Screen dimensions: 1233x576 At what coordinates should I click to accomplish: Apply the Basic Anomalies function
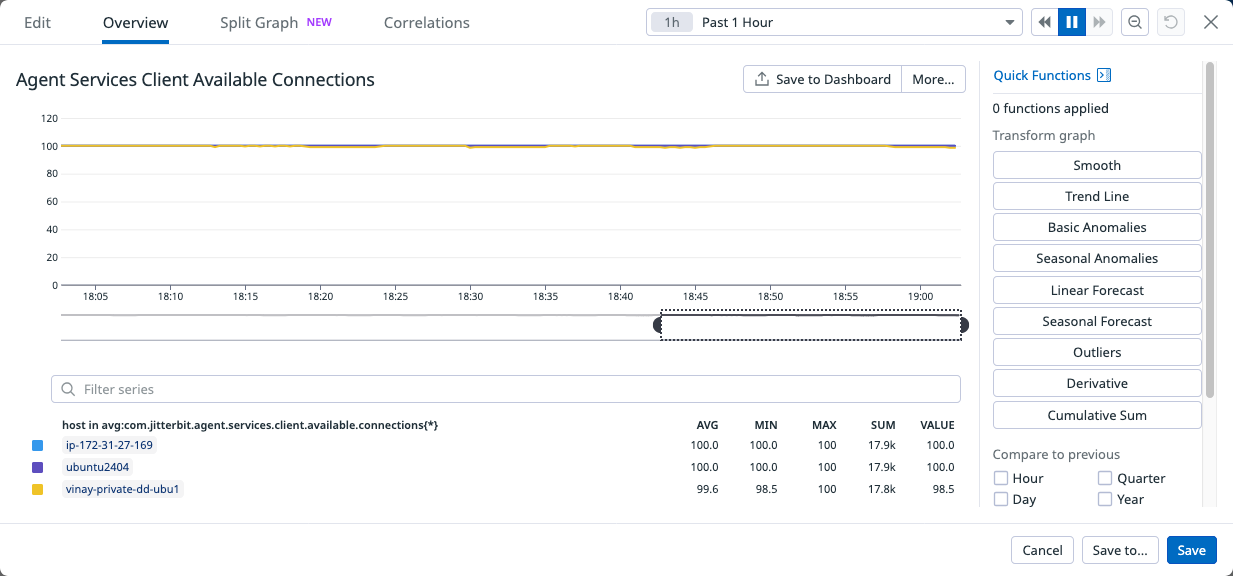tap(1097, 228)
